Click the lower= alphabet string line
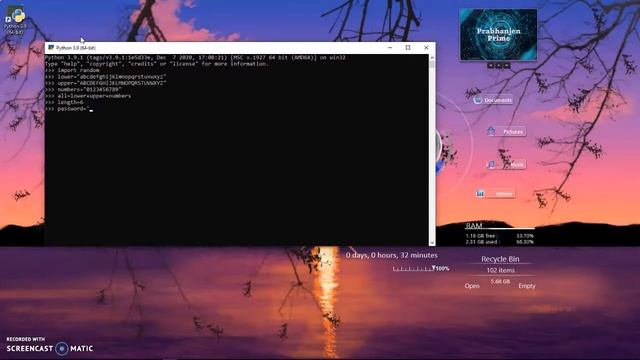Image resolution: width=640 pixels, height=360 pixels. [105, 77]
